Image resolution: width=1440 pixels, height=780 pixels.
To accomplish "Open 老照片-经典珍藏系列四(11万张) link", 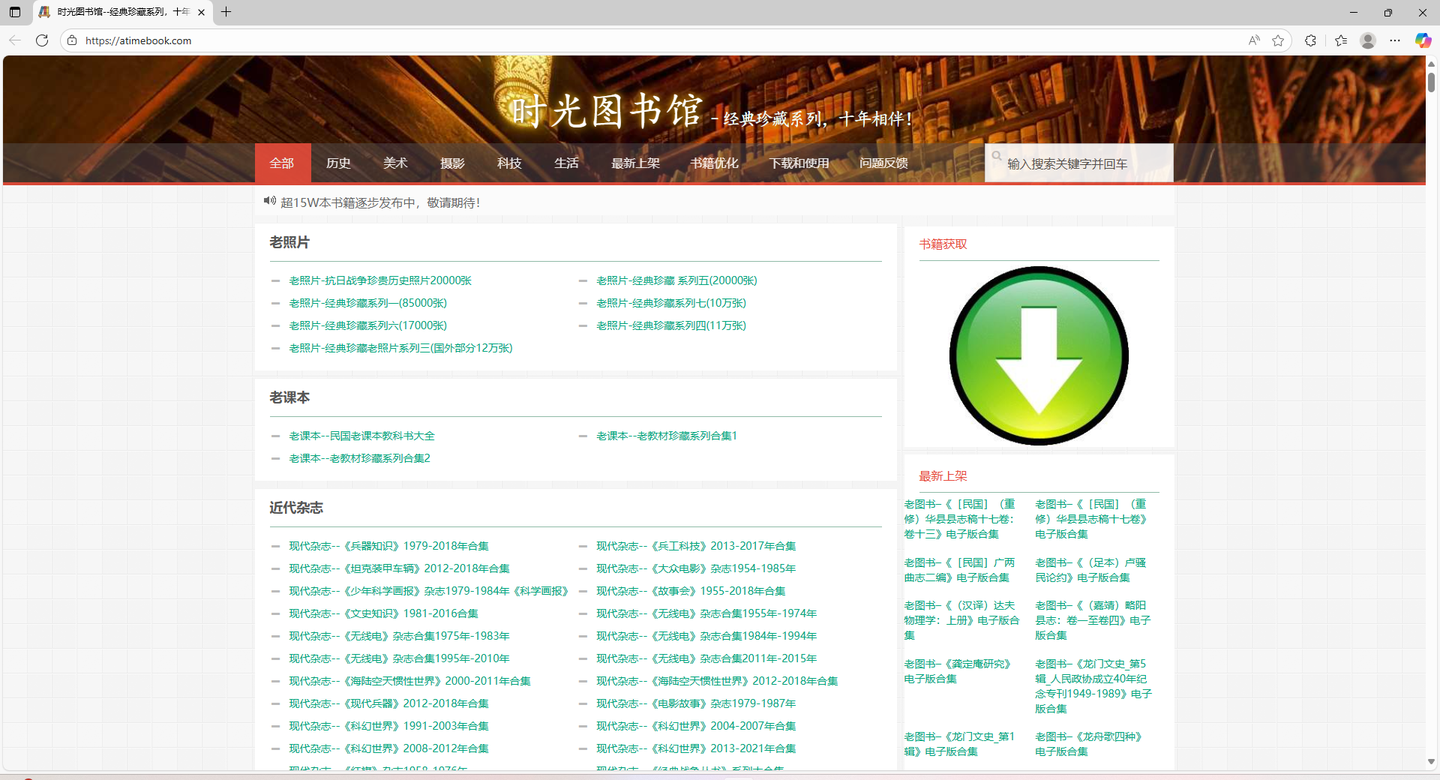I will click(x=672, y=326).
